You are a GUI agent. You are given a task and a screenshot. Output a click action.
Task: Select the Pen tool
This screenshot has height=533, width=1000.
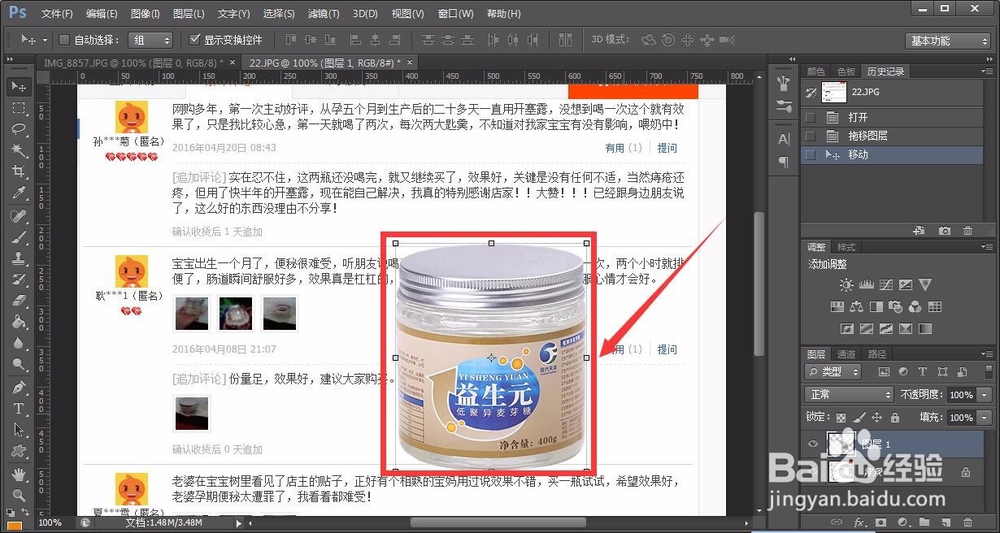pos(18,387)
